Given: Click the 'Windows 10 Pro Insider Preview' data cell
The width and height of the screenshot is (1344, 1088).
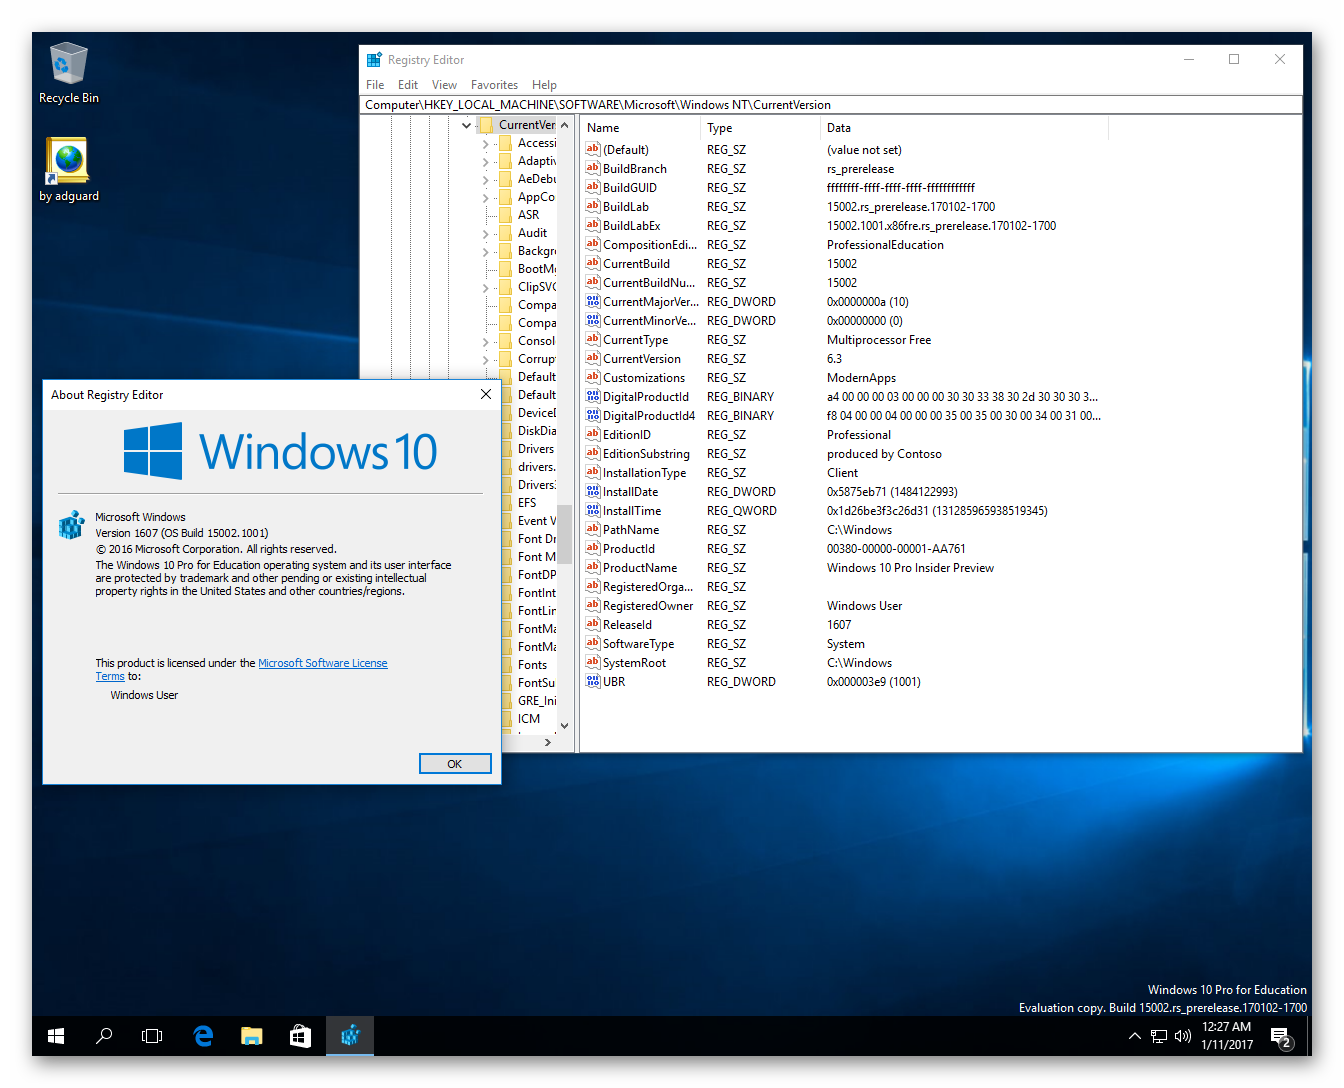Looking at the screenshot, I should pos(910,568).
